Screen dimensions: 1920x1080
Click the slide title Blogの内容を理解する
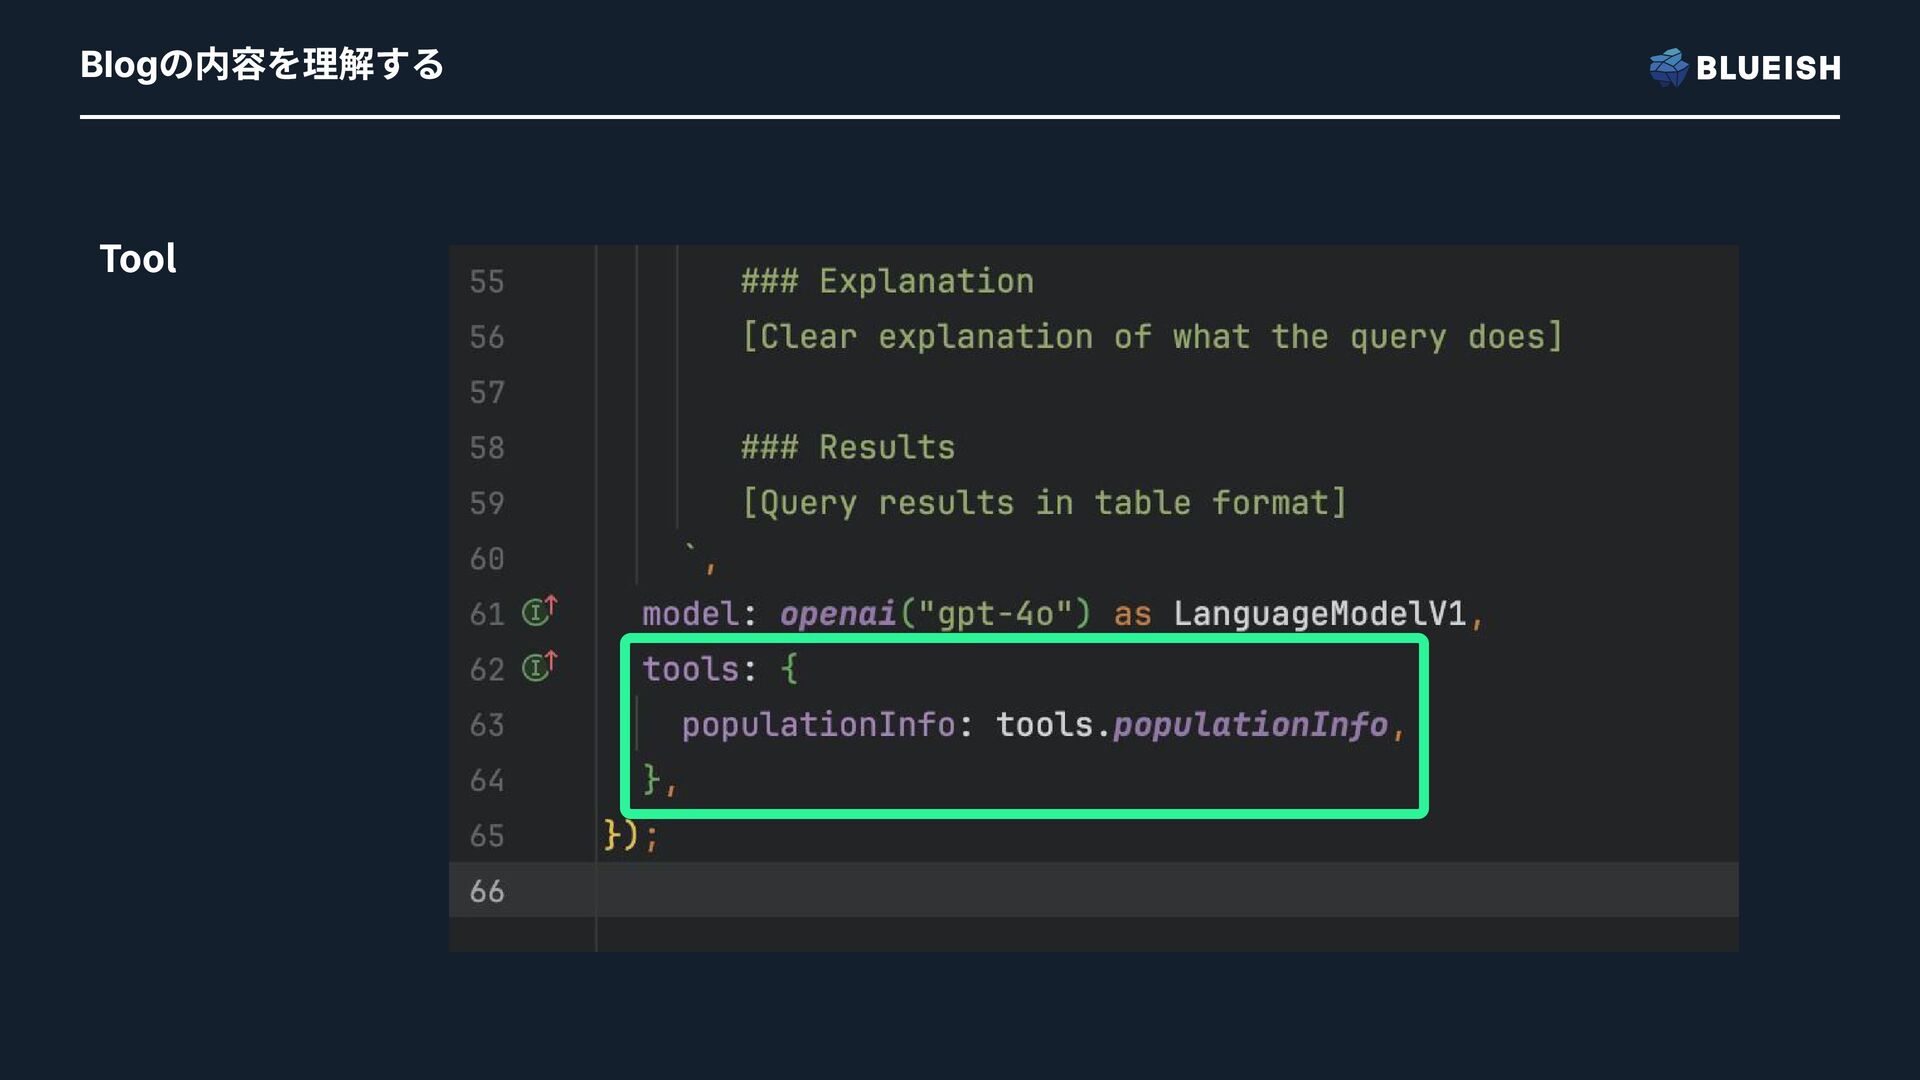click(x=262, y=65)
